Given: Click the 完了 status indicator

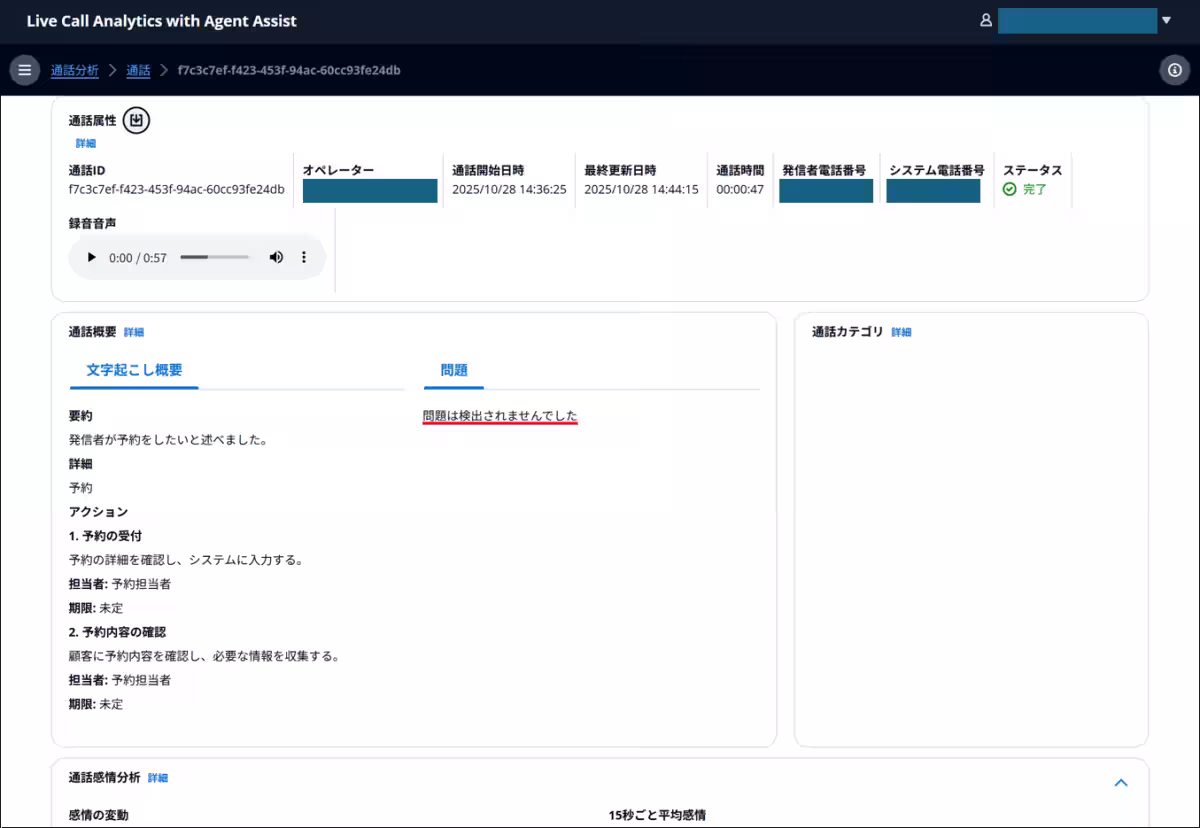Looking at the screenshot, I should click(x=1026, y=189).
